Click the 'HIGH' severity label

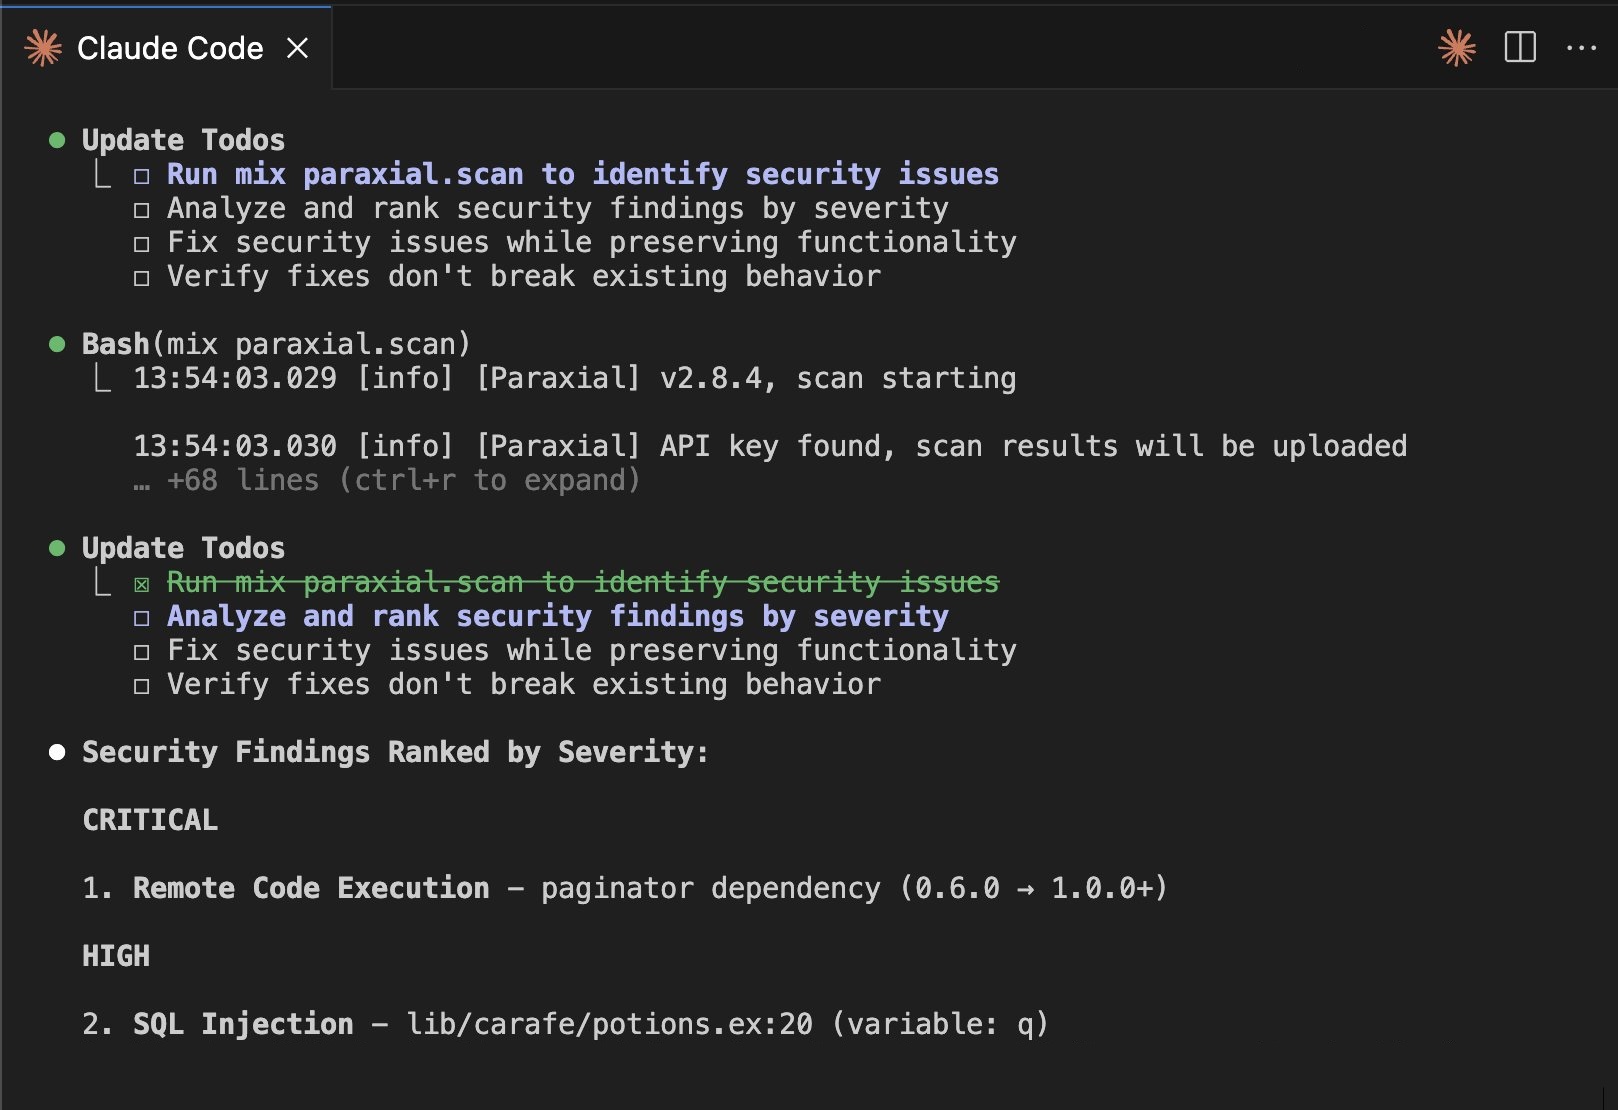coord(116,956)
